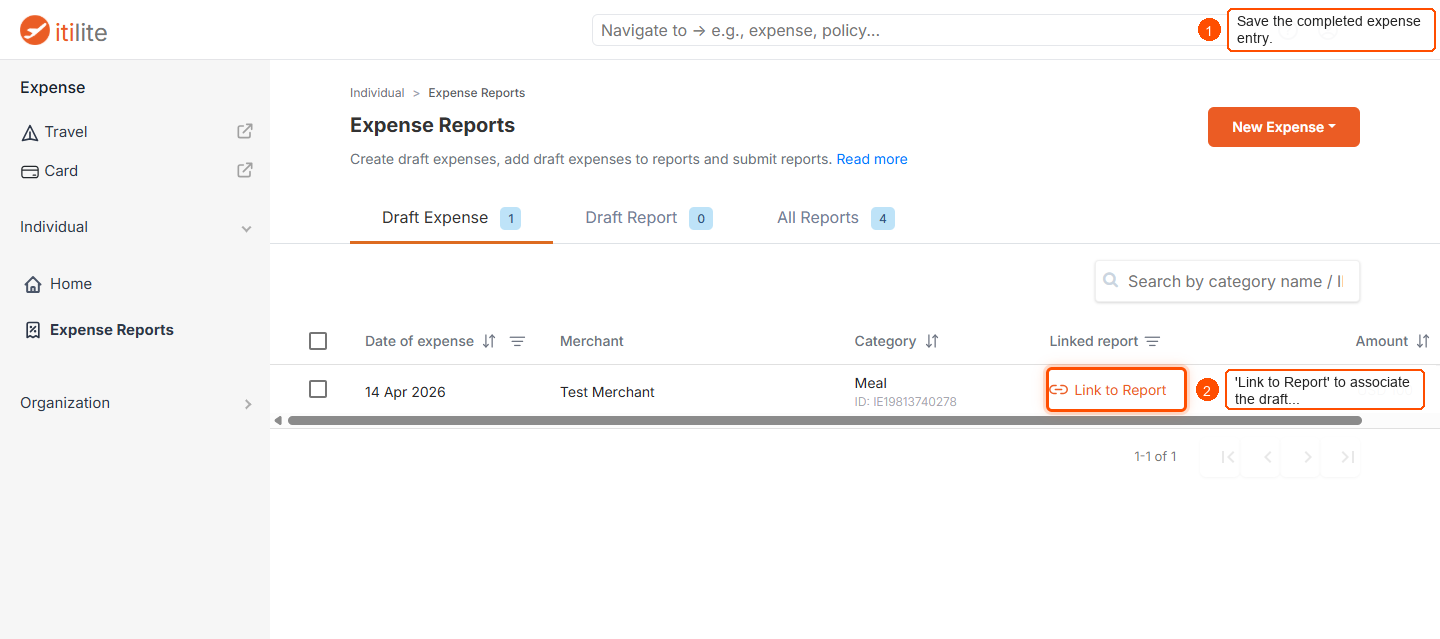Switch to Draft Expense tab
Image resolution: width=1440 pixels, height=639 pixels.
coord(451,218)
